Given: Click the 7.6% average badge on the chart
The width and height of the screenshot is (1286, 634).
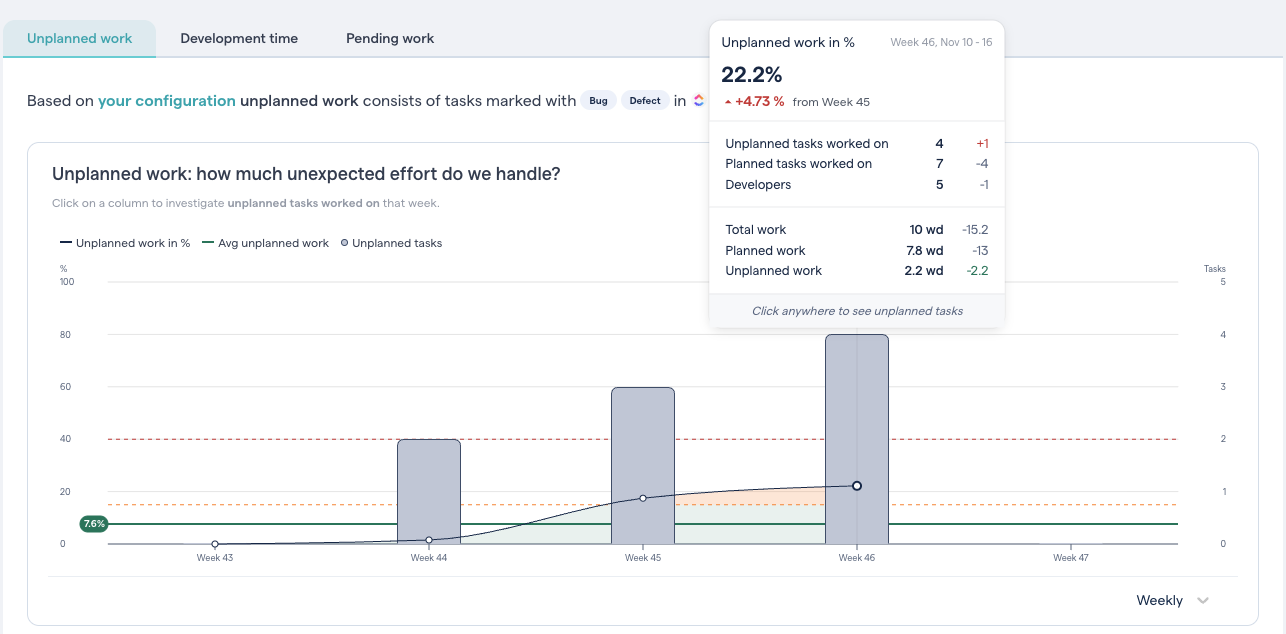Looking at the screenshot, I should click(93, 522).
